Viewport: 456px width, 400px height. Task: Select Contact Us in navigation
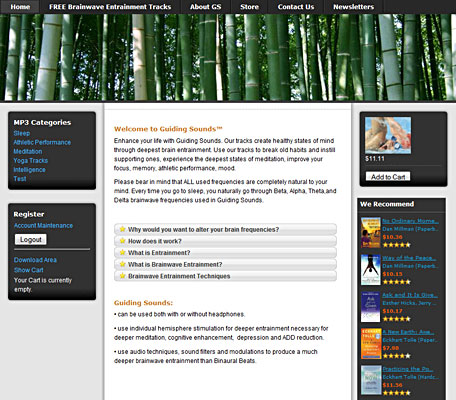296,7
